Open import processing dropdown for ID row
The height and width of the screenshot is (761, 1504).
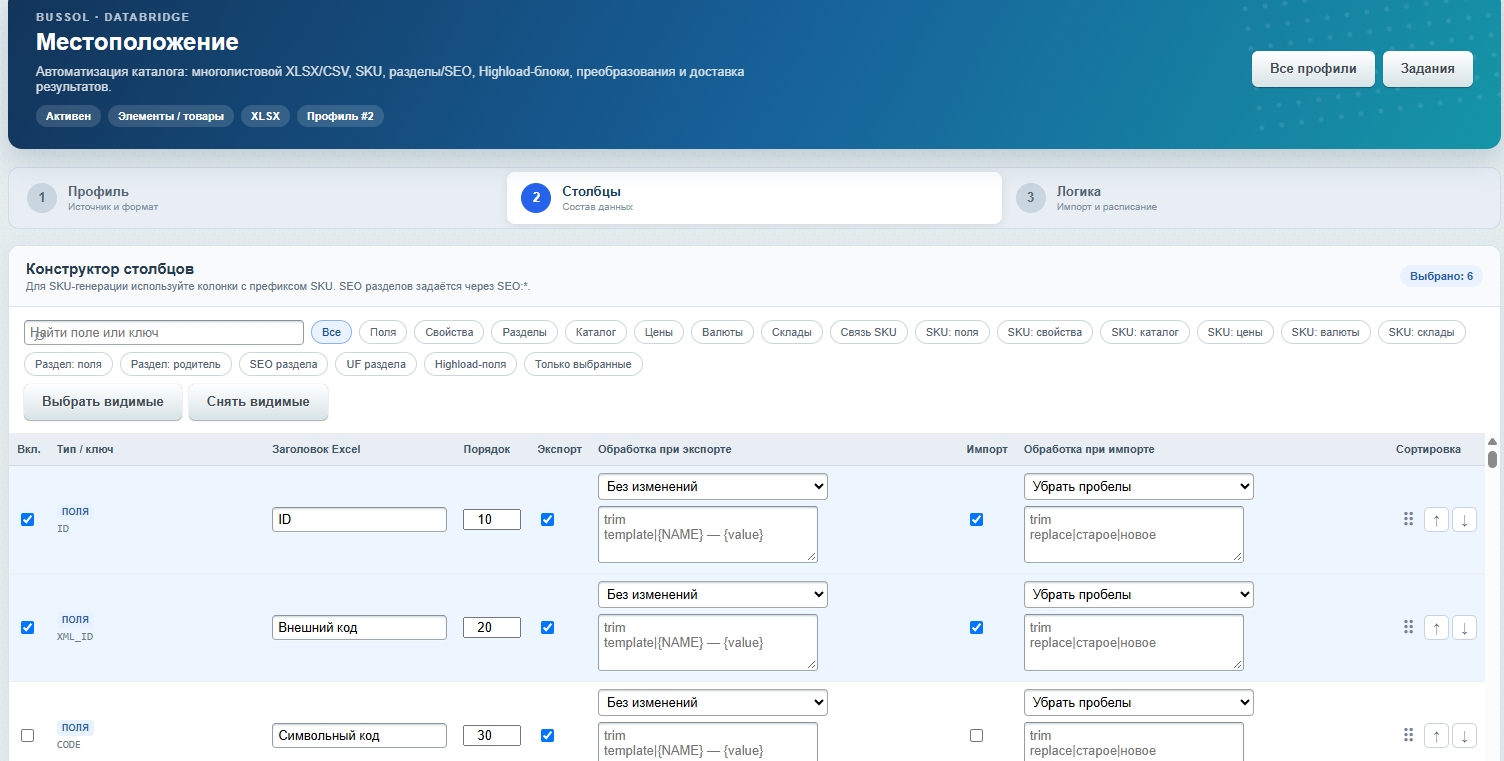coord(1139,486)
